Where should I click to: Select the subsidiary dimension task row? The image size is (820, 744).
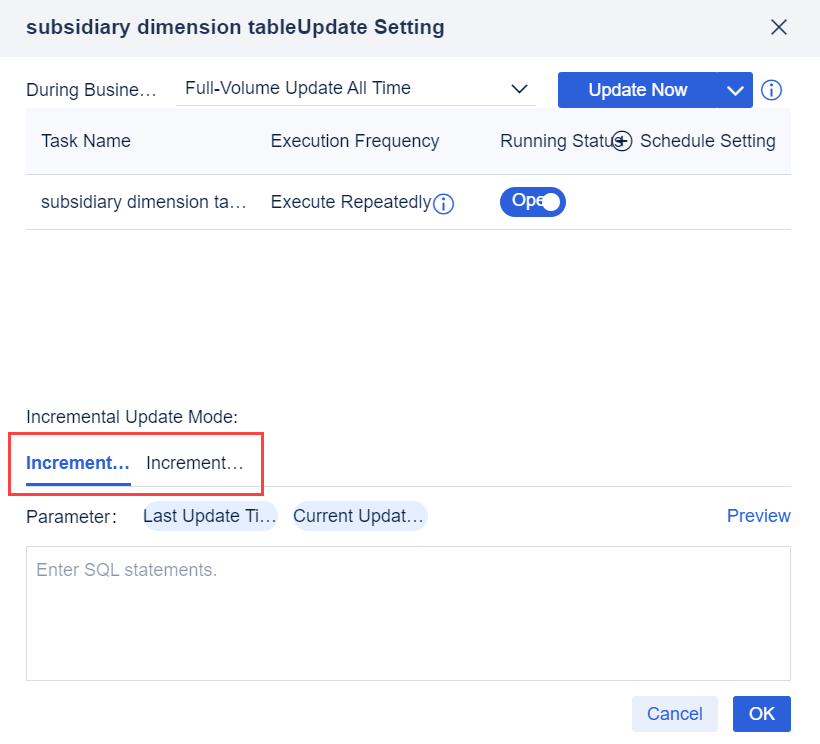pos(143,202)
